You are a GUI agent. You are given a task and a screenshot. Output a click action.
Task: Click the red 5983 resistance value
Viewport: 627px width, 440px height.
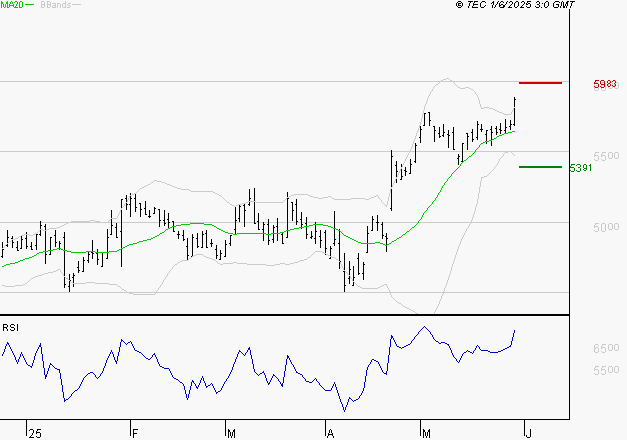(x=604, y=85)
